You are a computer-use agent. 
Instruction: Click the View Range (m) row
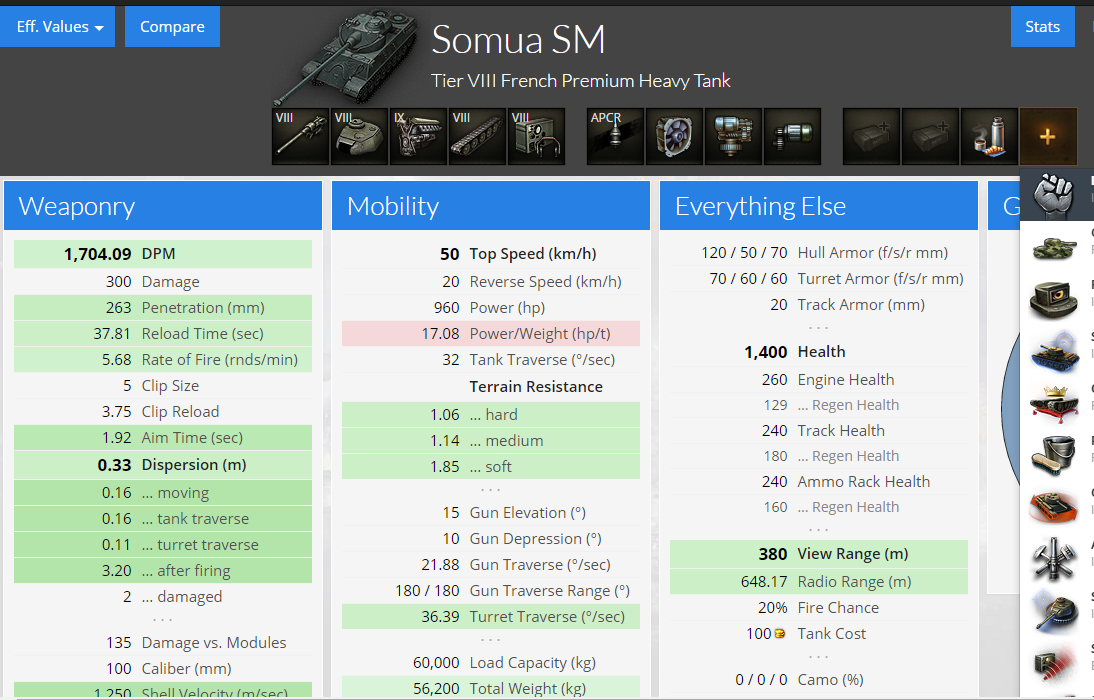pos(818,554)
